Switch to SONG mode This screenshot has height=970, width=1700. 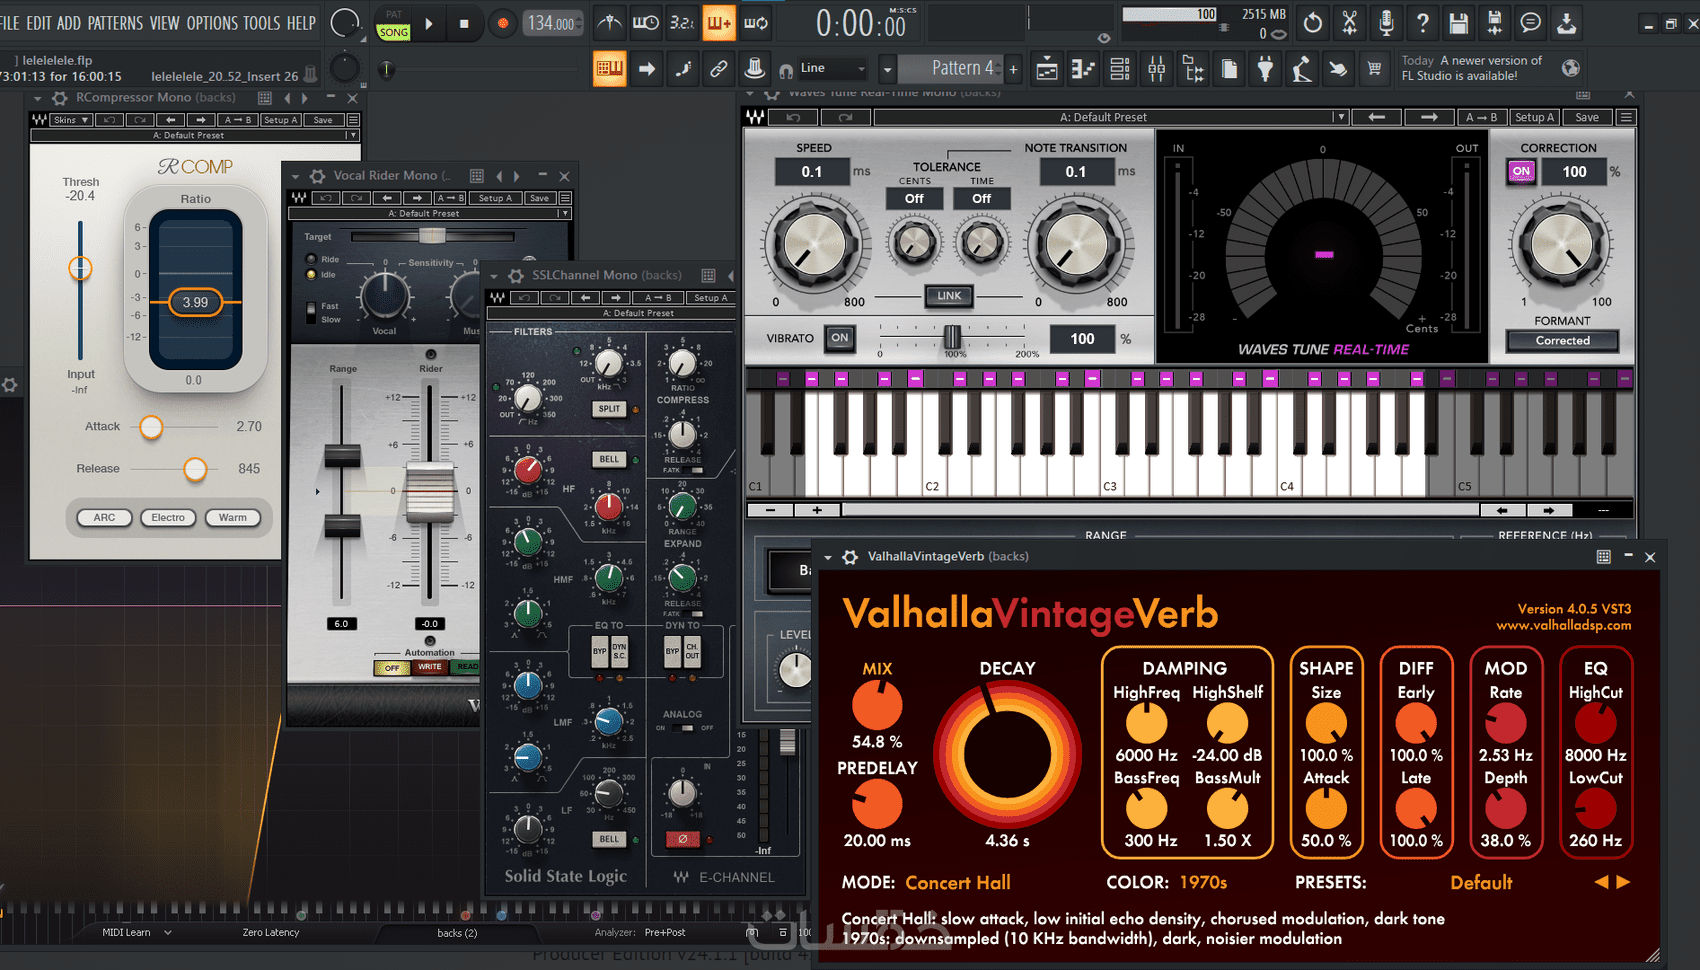point(394,32)
